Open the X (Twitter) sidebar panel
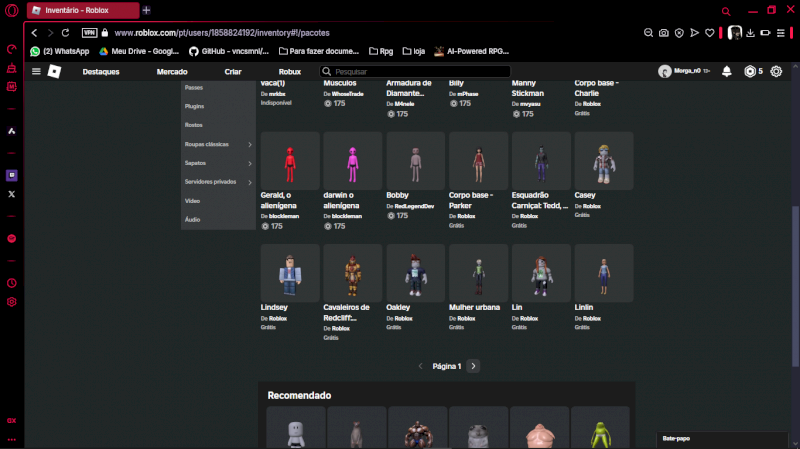 [12, 194]
